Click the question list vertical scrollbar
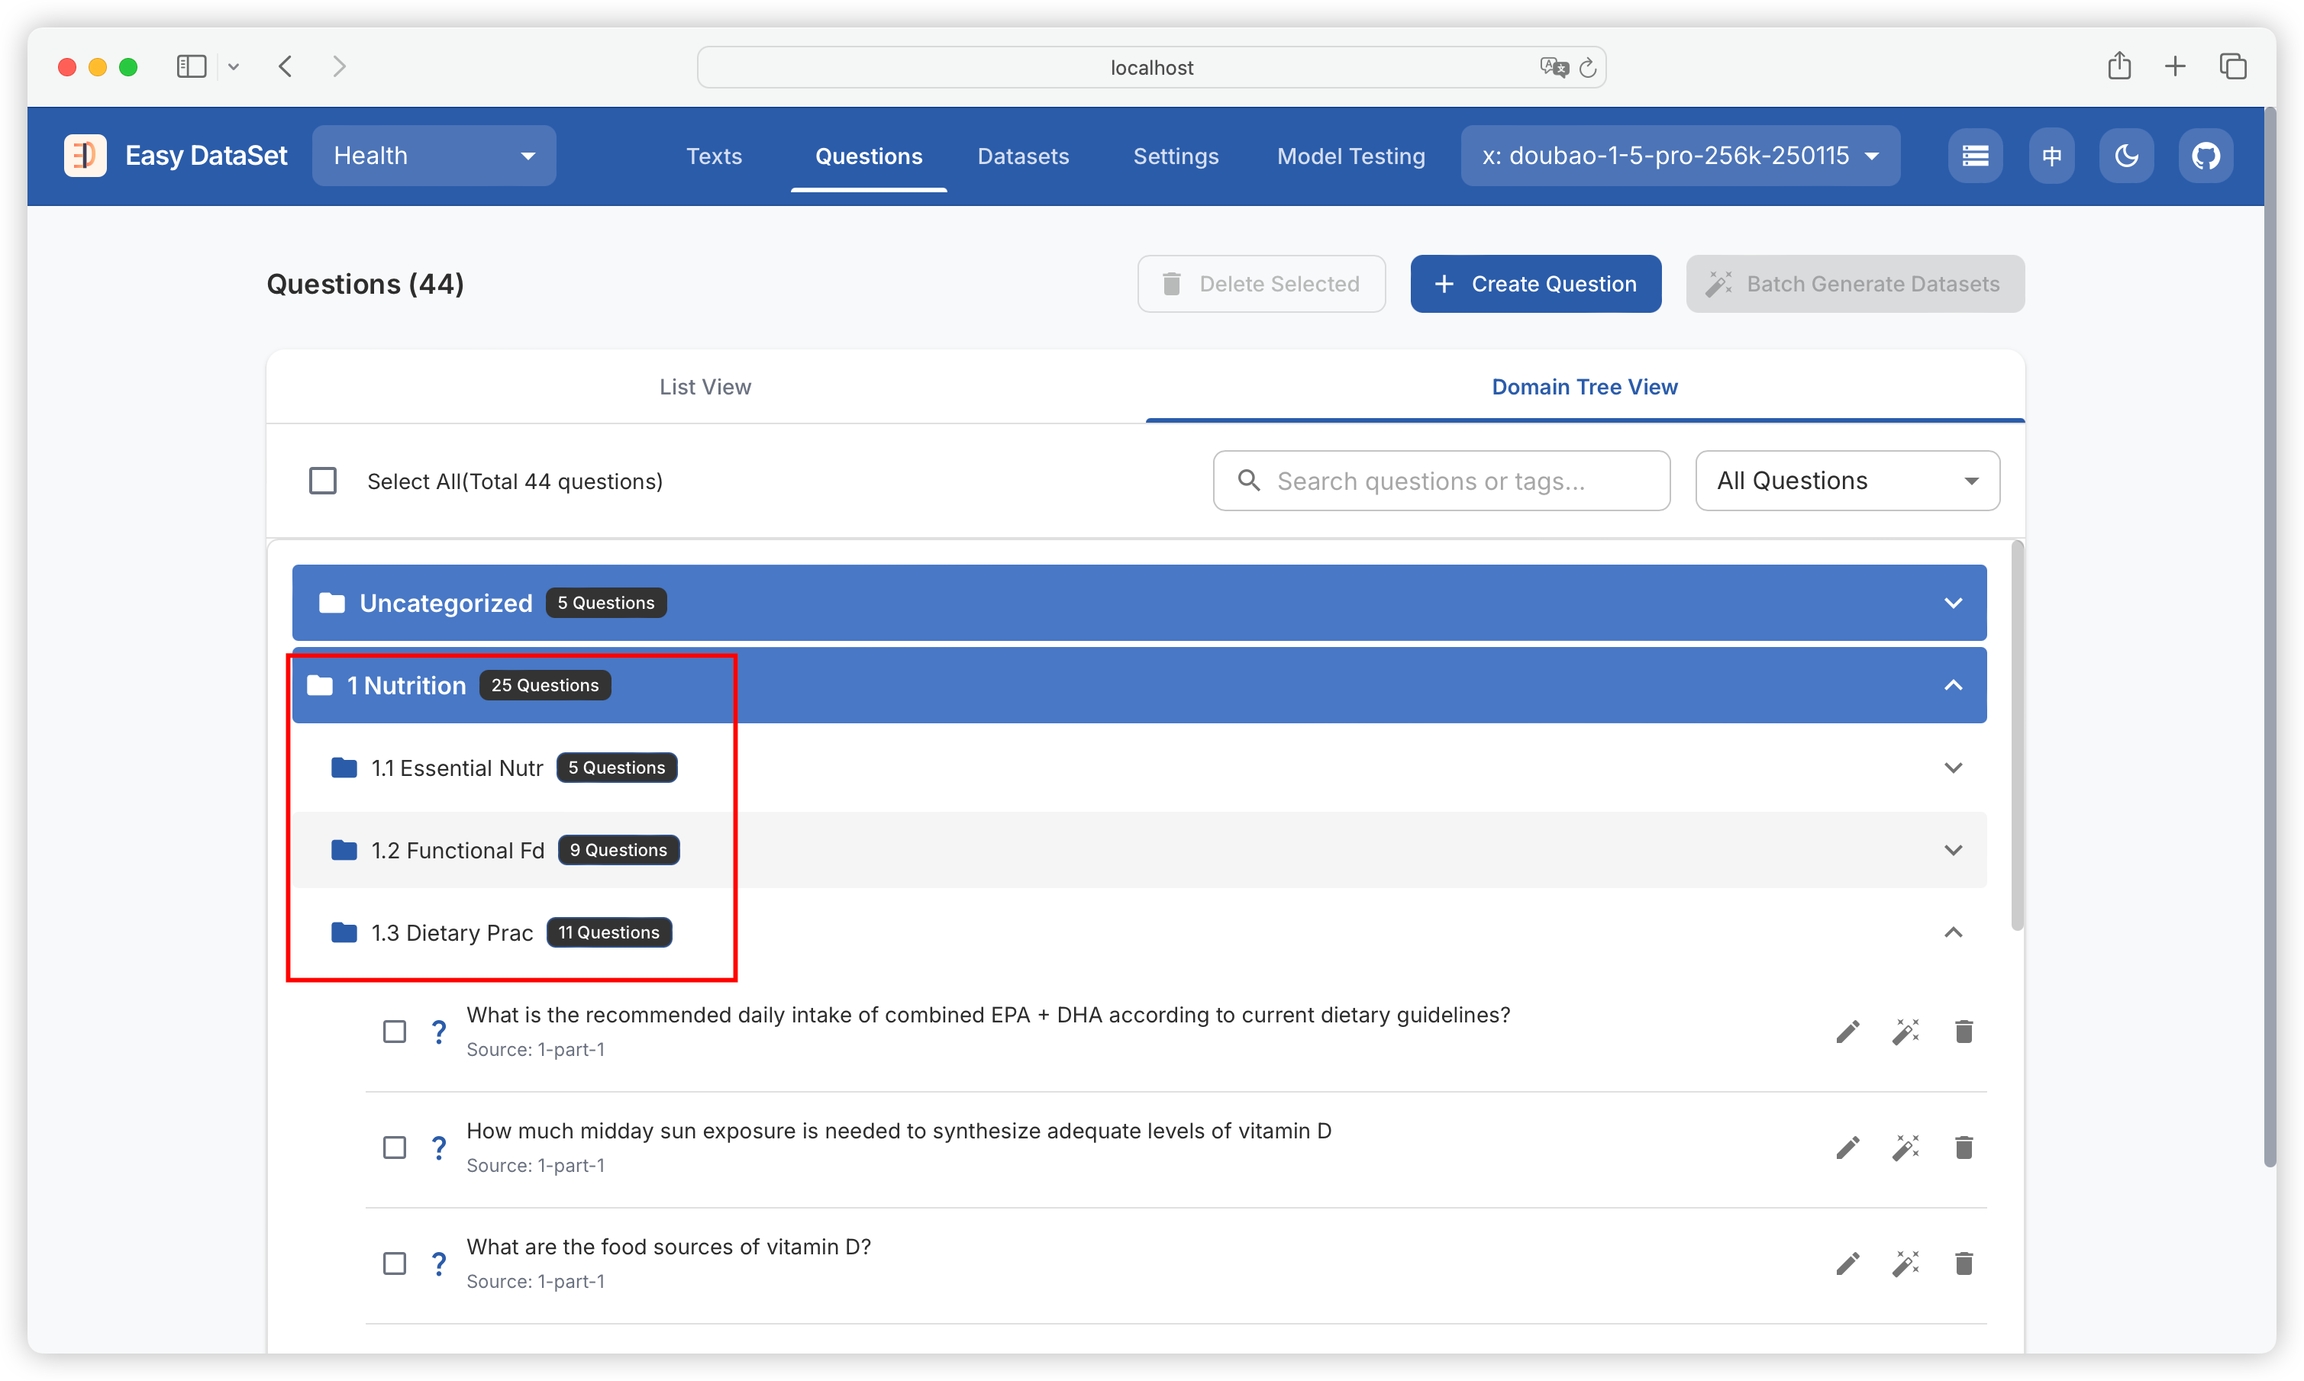 [x=2017, y=735]
